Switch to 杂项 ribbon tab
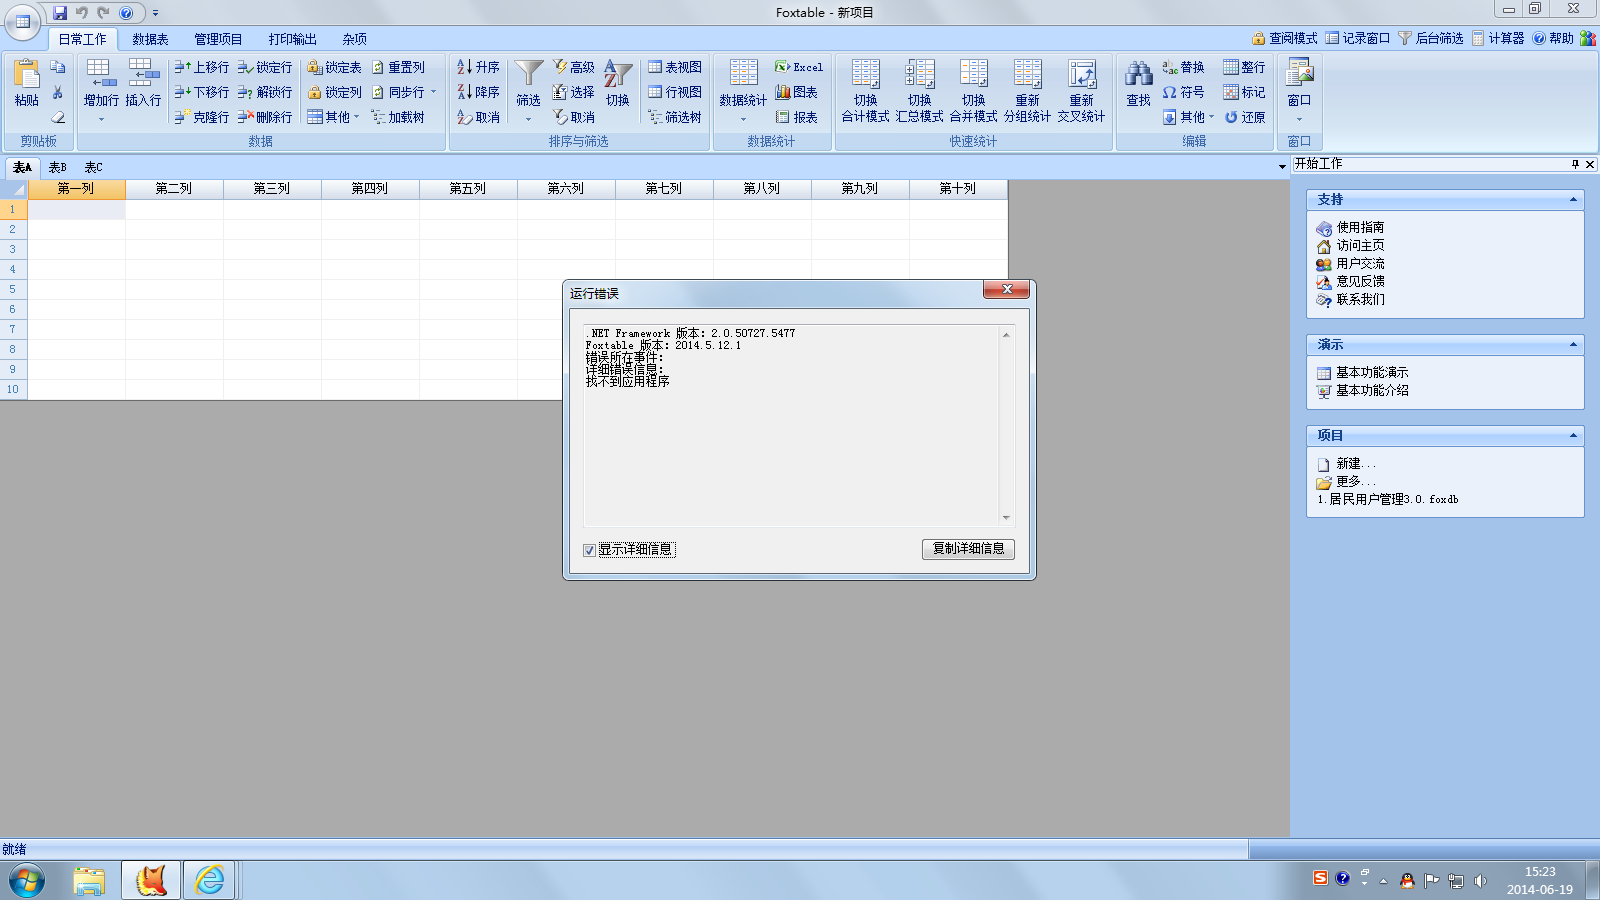 354,39
